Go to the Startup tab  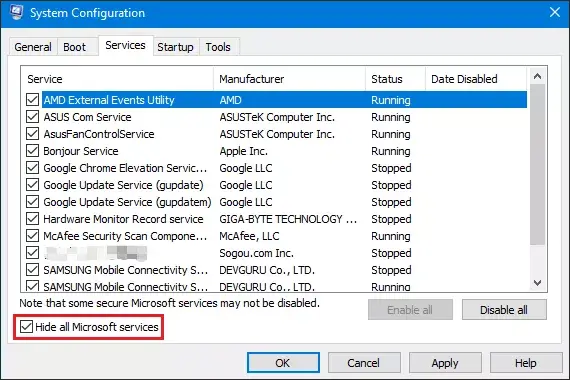(x=175, y=47)
